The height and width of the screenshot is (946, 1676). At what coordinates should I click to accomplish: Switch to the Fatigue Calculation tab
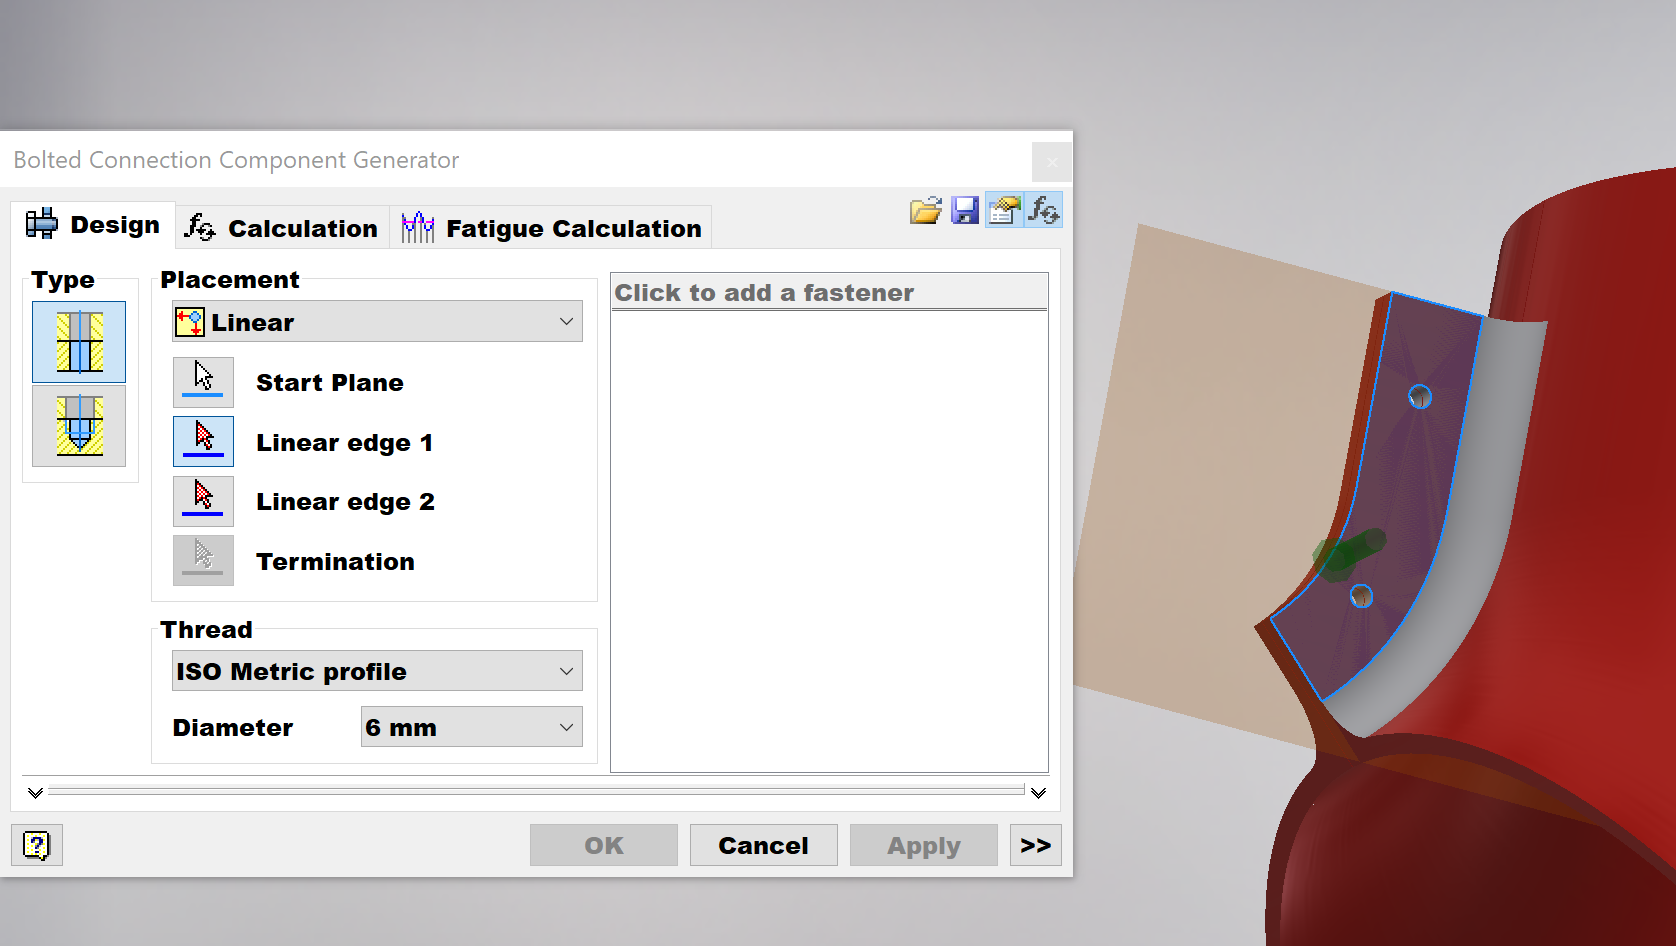552,227
